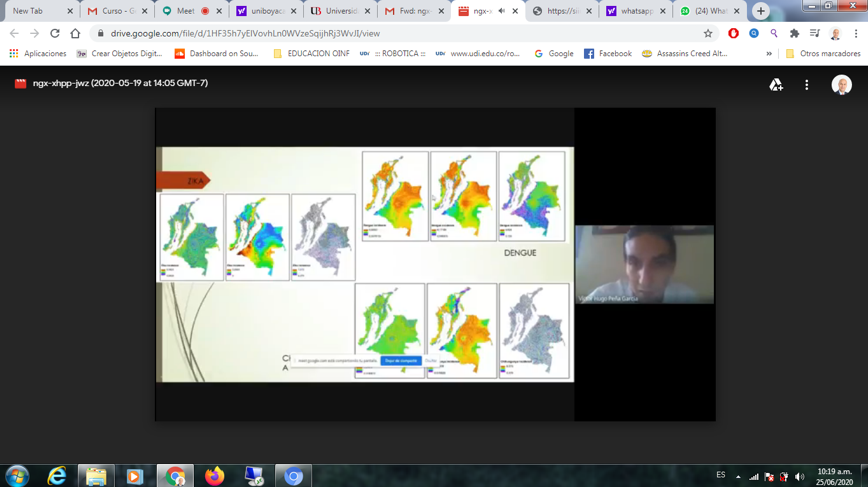Click the presenter webcam thumbnail
This screenshot has height=487, width=868.
point(644,264)
